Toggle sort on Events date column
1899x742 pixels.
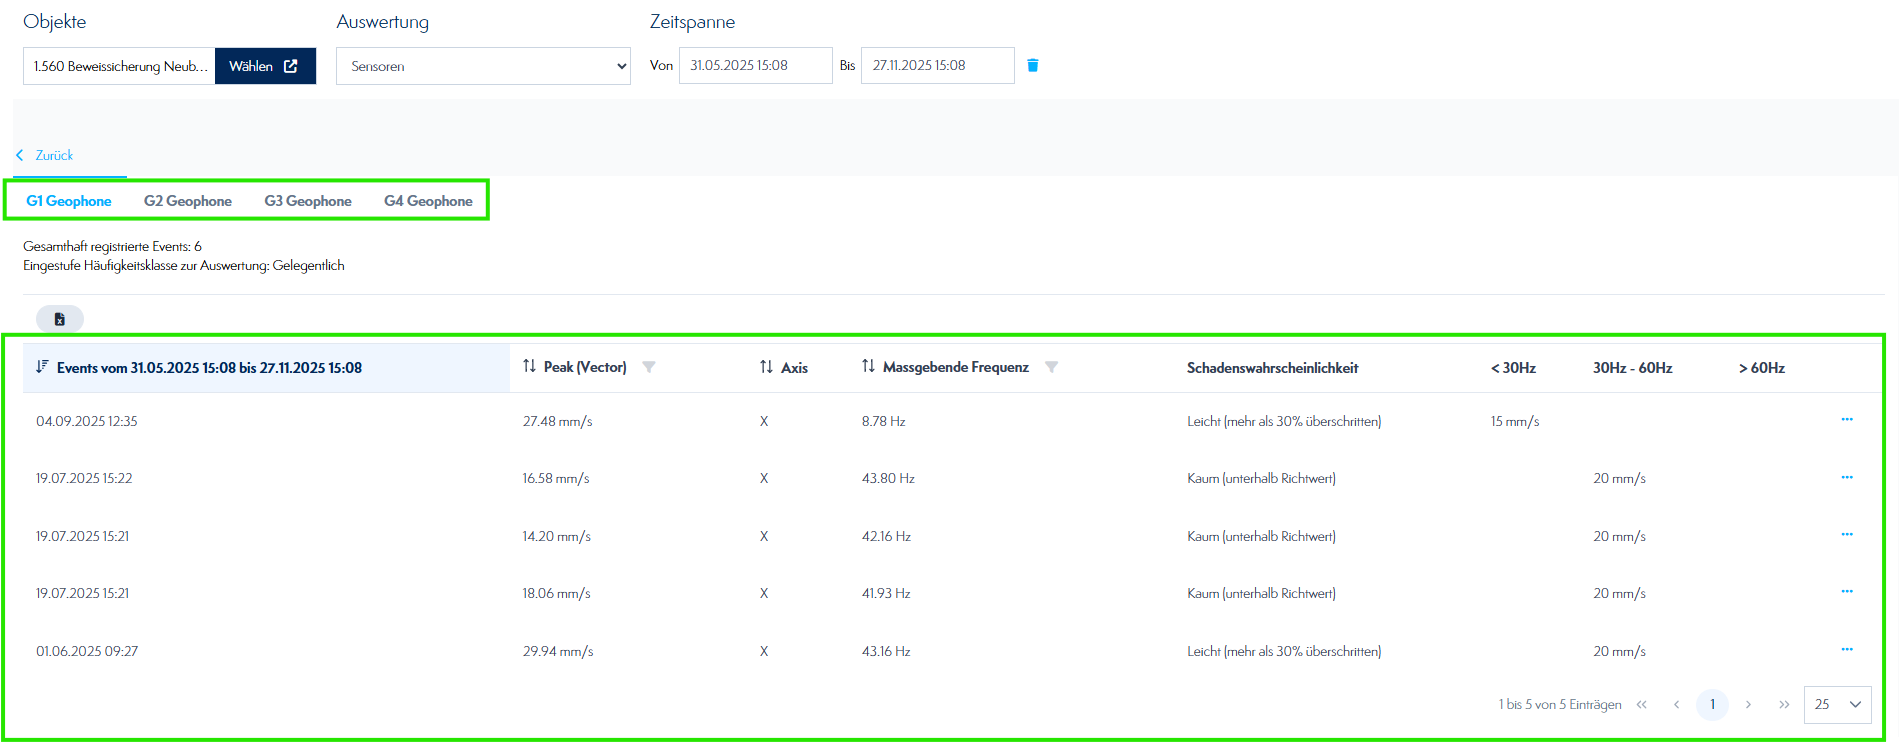click(42, 367)
